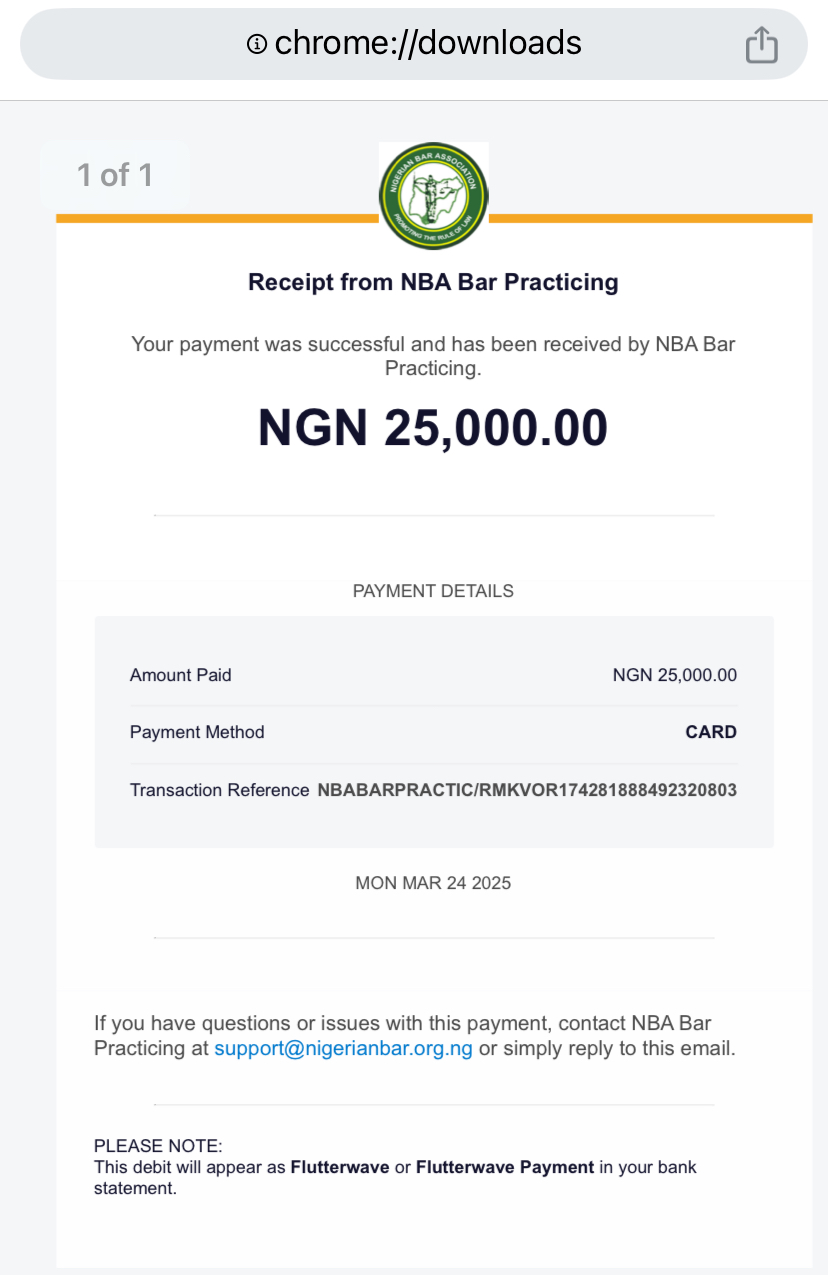Screen dimensions: 828x1275
Task: Click the 'Receipt from NBA Bar Practicing' heading
Action: pyautogui.click(x=433, y=282)
